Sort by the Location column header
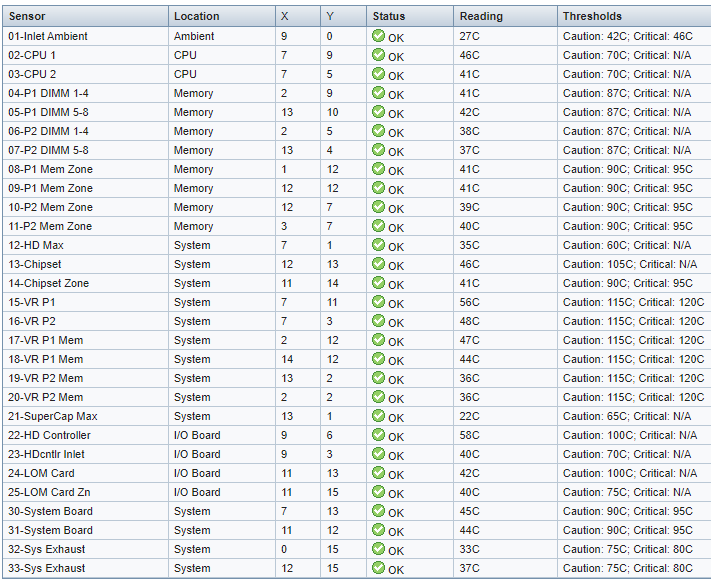The image size is (711, 579). (197, 16)
